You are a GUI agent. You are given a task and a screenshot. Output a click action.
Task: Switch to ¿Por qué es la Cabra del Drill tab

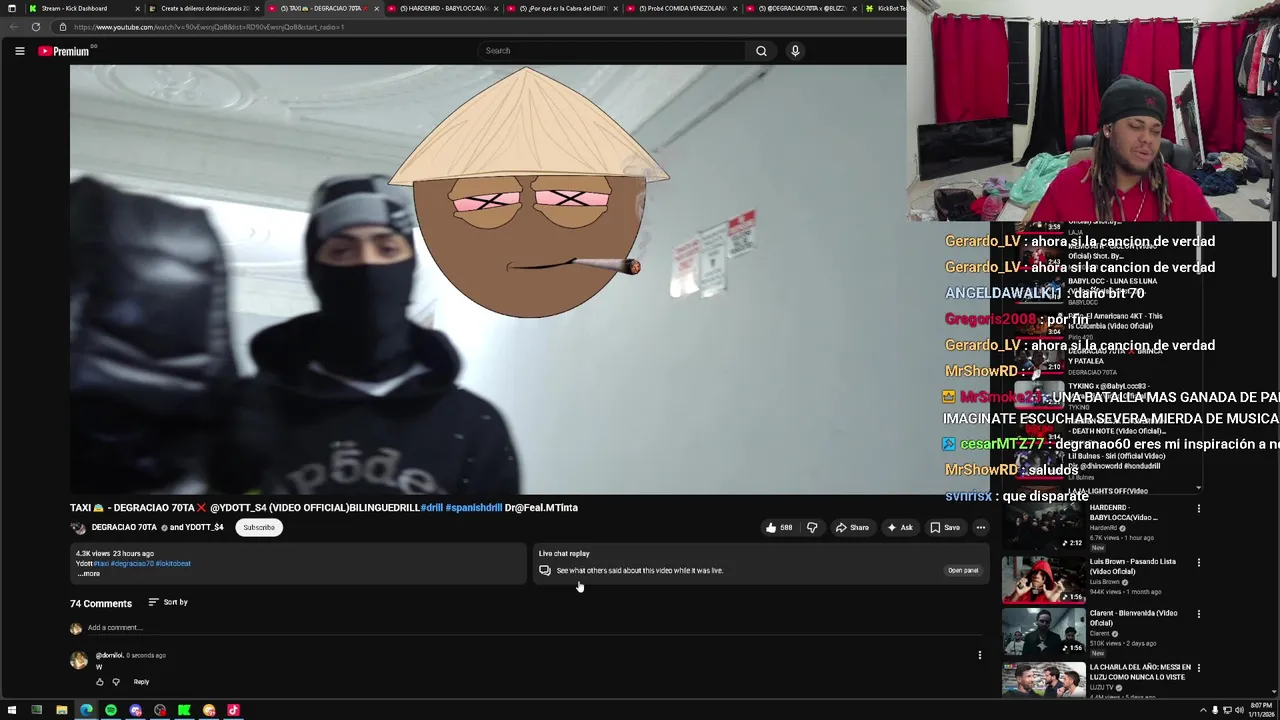[x=561, y=8]
